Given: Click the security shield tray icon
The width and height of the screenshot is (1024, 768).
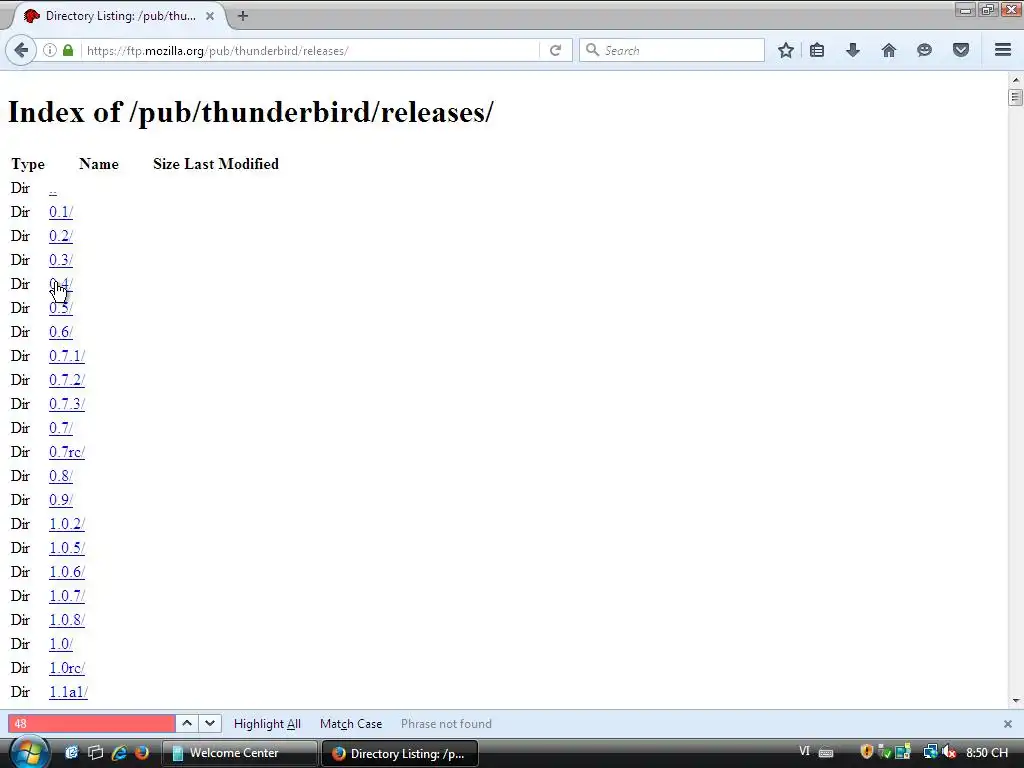Looking at the screenshot, I should point(867,752).
